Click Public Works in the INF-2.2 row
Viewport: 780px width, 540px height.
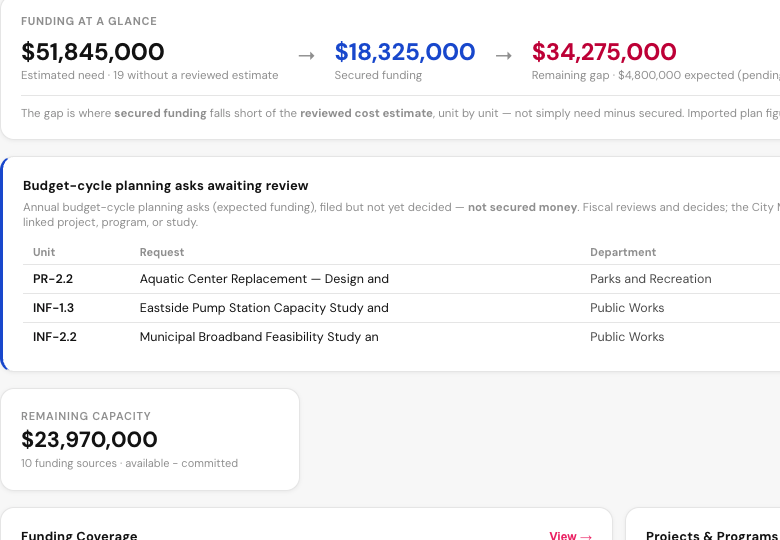(627, 337)
